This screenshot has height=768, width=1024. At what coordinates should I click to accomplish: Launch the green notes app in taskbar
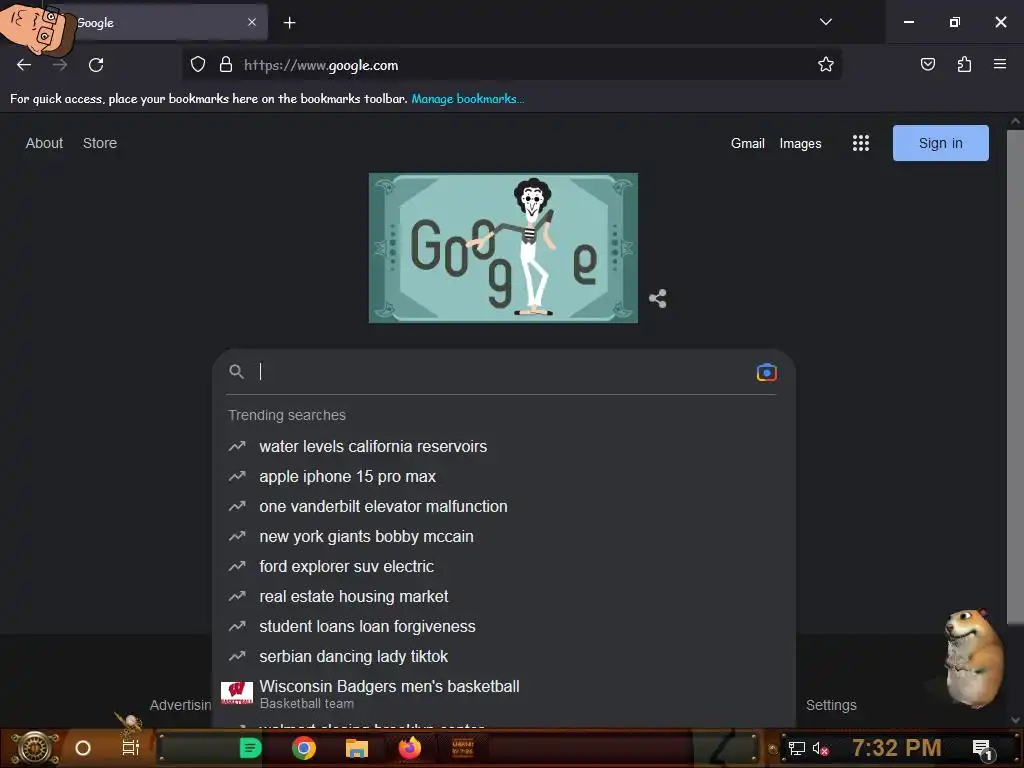[250, 748]
